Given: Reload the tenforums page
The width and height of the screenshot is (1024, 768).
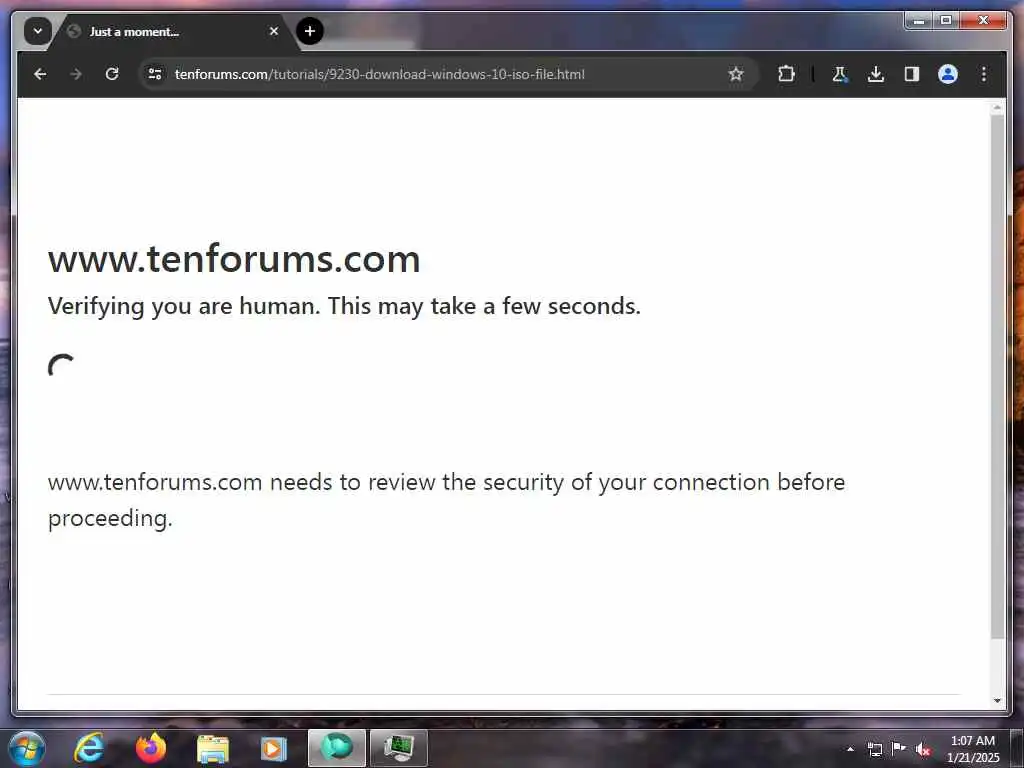Looking at the screenshot, I should [x=112, y=74].
